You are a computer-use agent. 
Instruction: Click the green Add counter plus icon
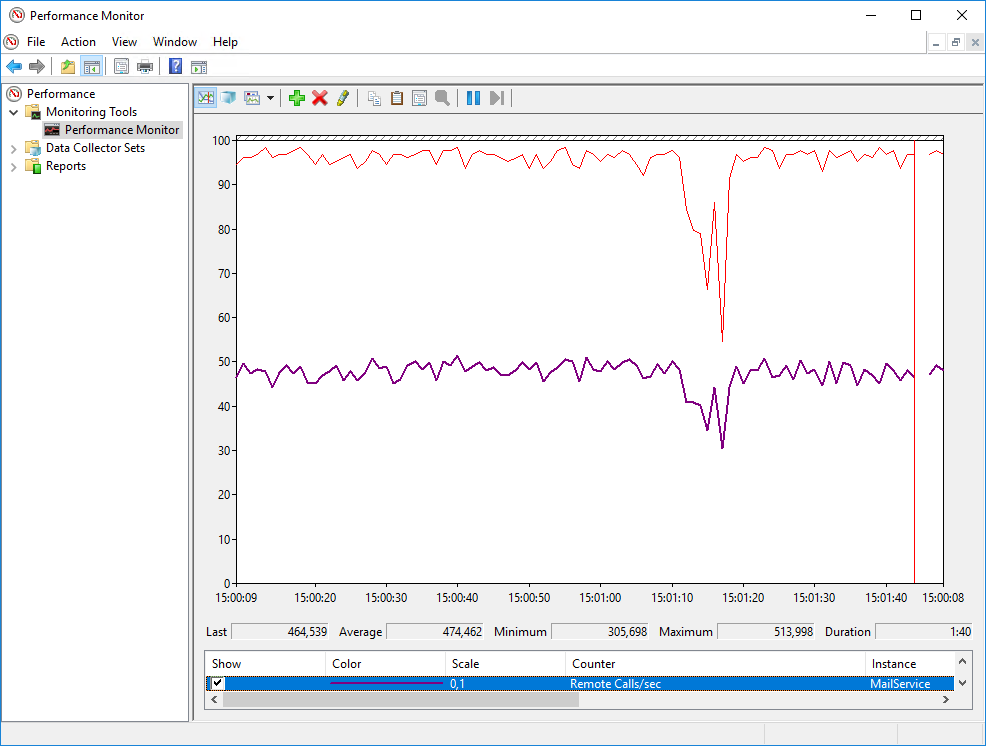click(x=296, y=98)
